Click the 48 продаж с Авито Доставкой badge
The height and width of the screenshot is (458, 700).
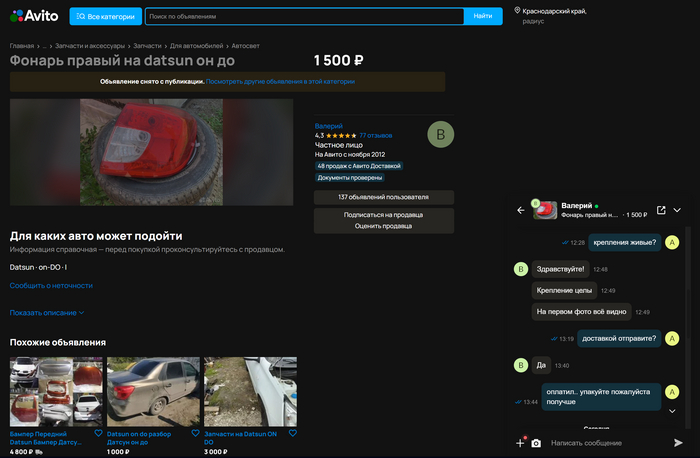tap(359, 166)
